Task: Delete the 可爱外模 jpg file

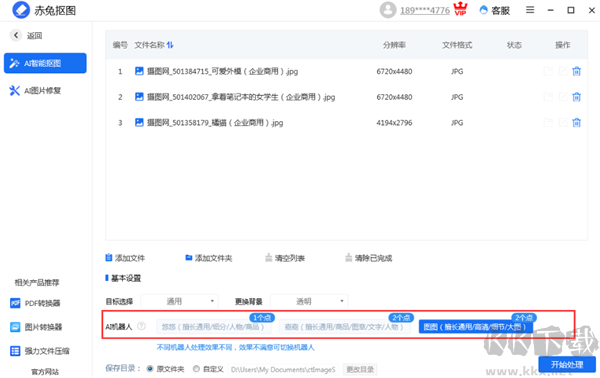Action: [576, 71]
